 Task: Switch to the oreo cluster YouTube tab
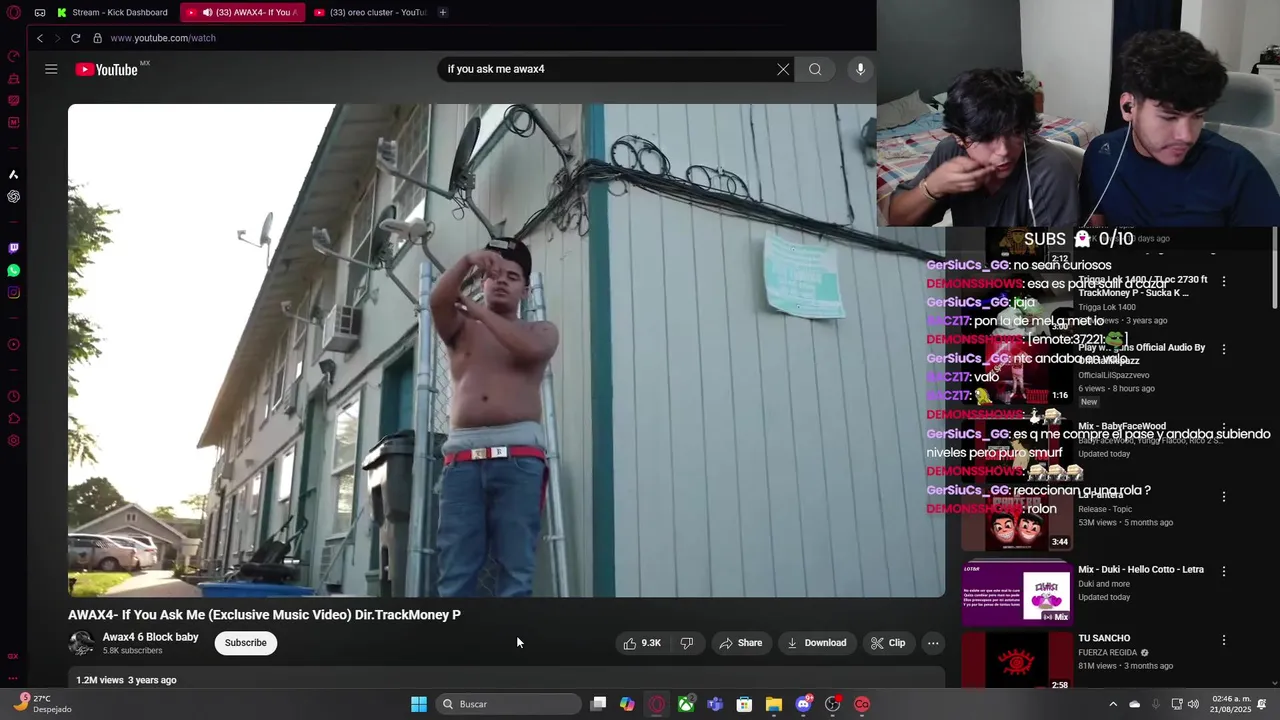click(370, 12)
